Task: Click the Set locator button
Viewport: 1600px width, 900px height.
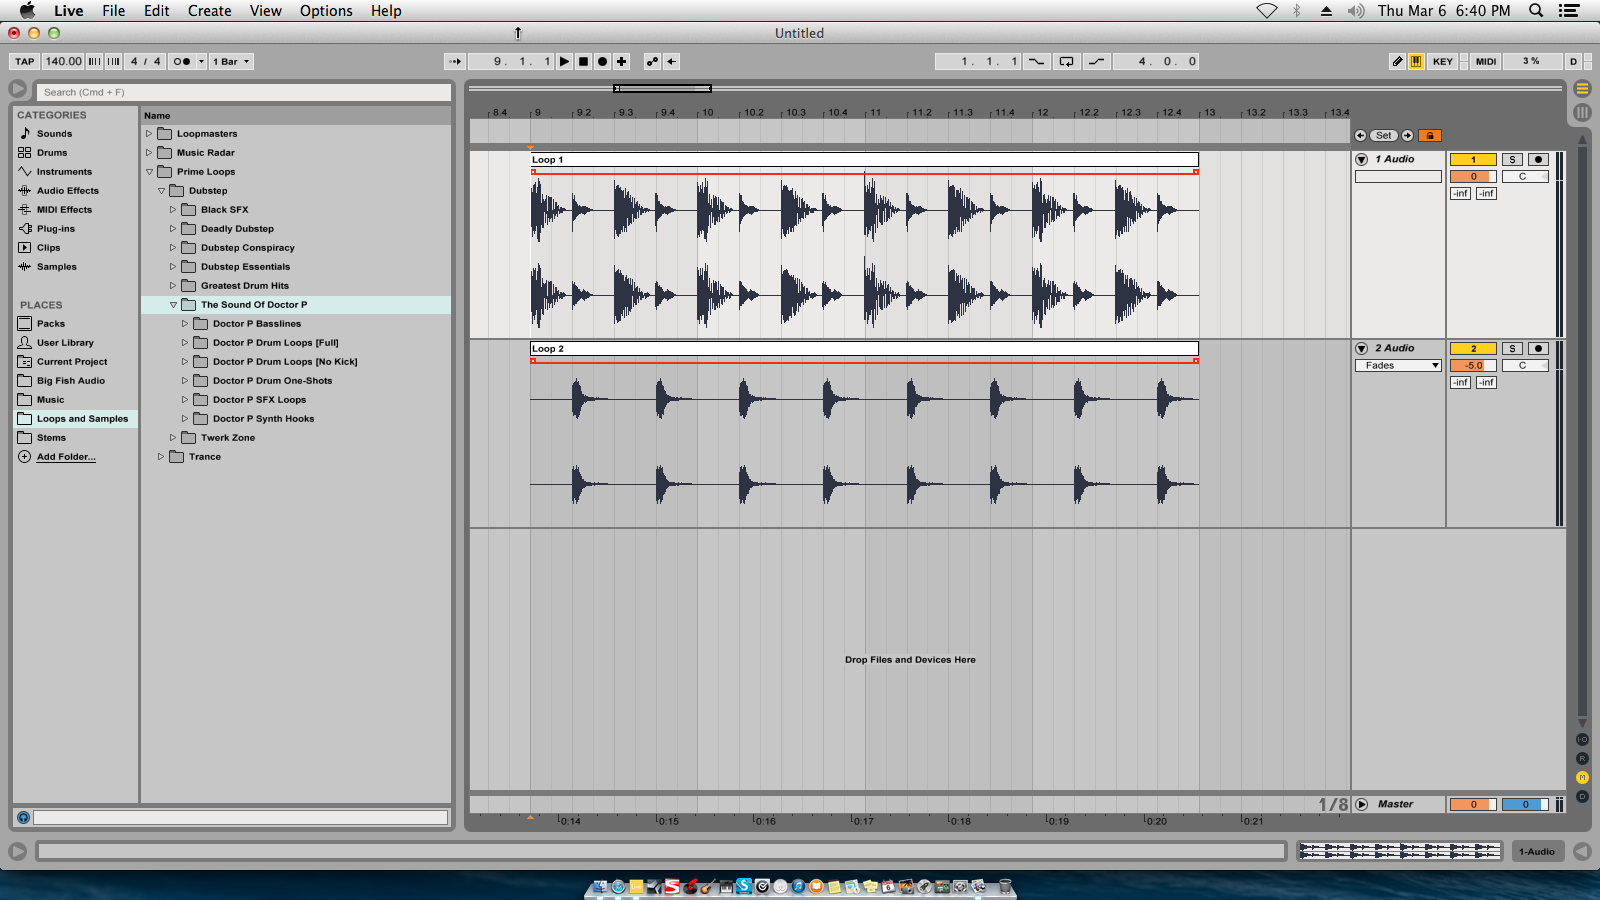Action: tap(1383, 135)
